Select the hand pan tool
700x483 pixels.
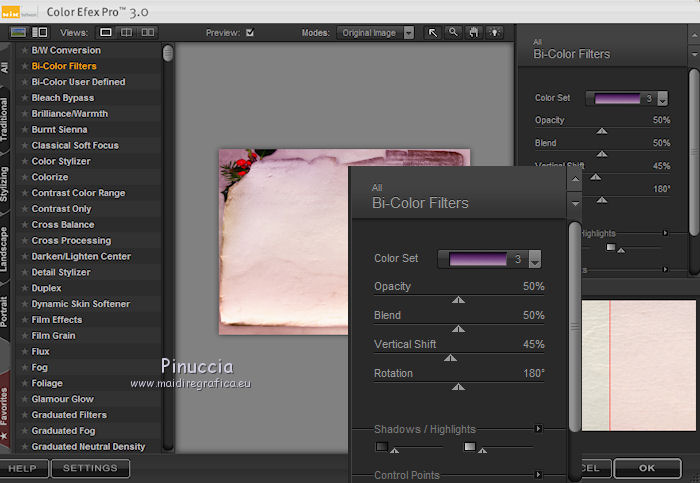tap(472, 32)
